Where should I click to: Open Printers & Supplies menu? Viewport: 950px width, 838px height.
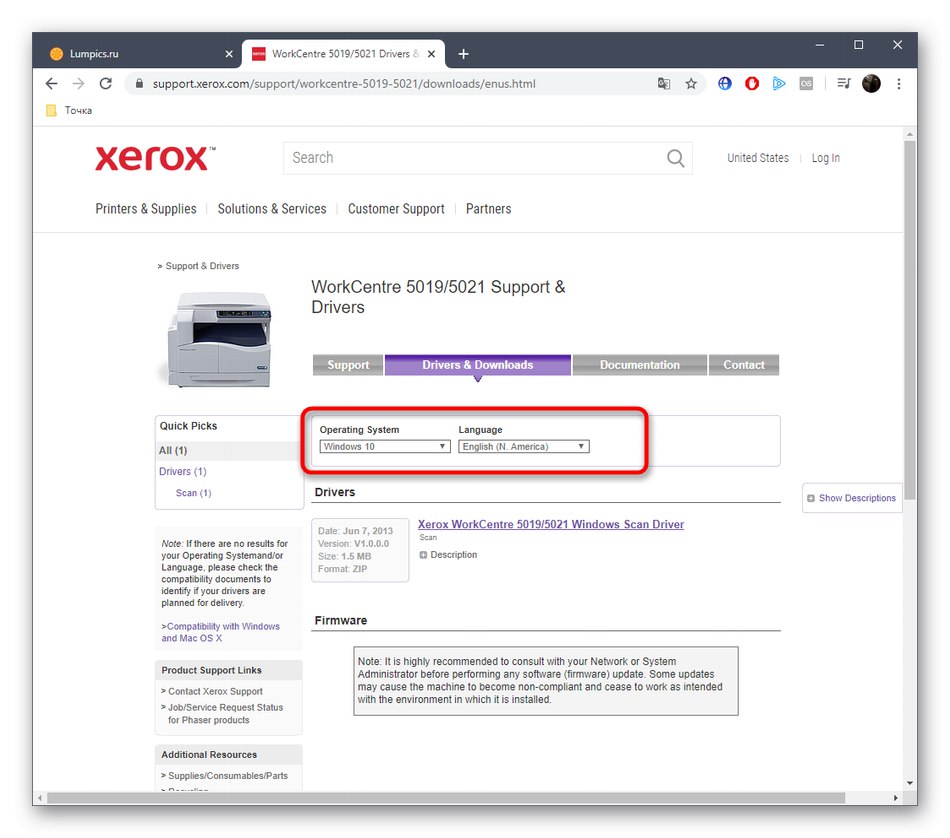[146, 209]
